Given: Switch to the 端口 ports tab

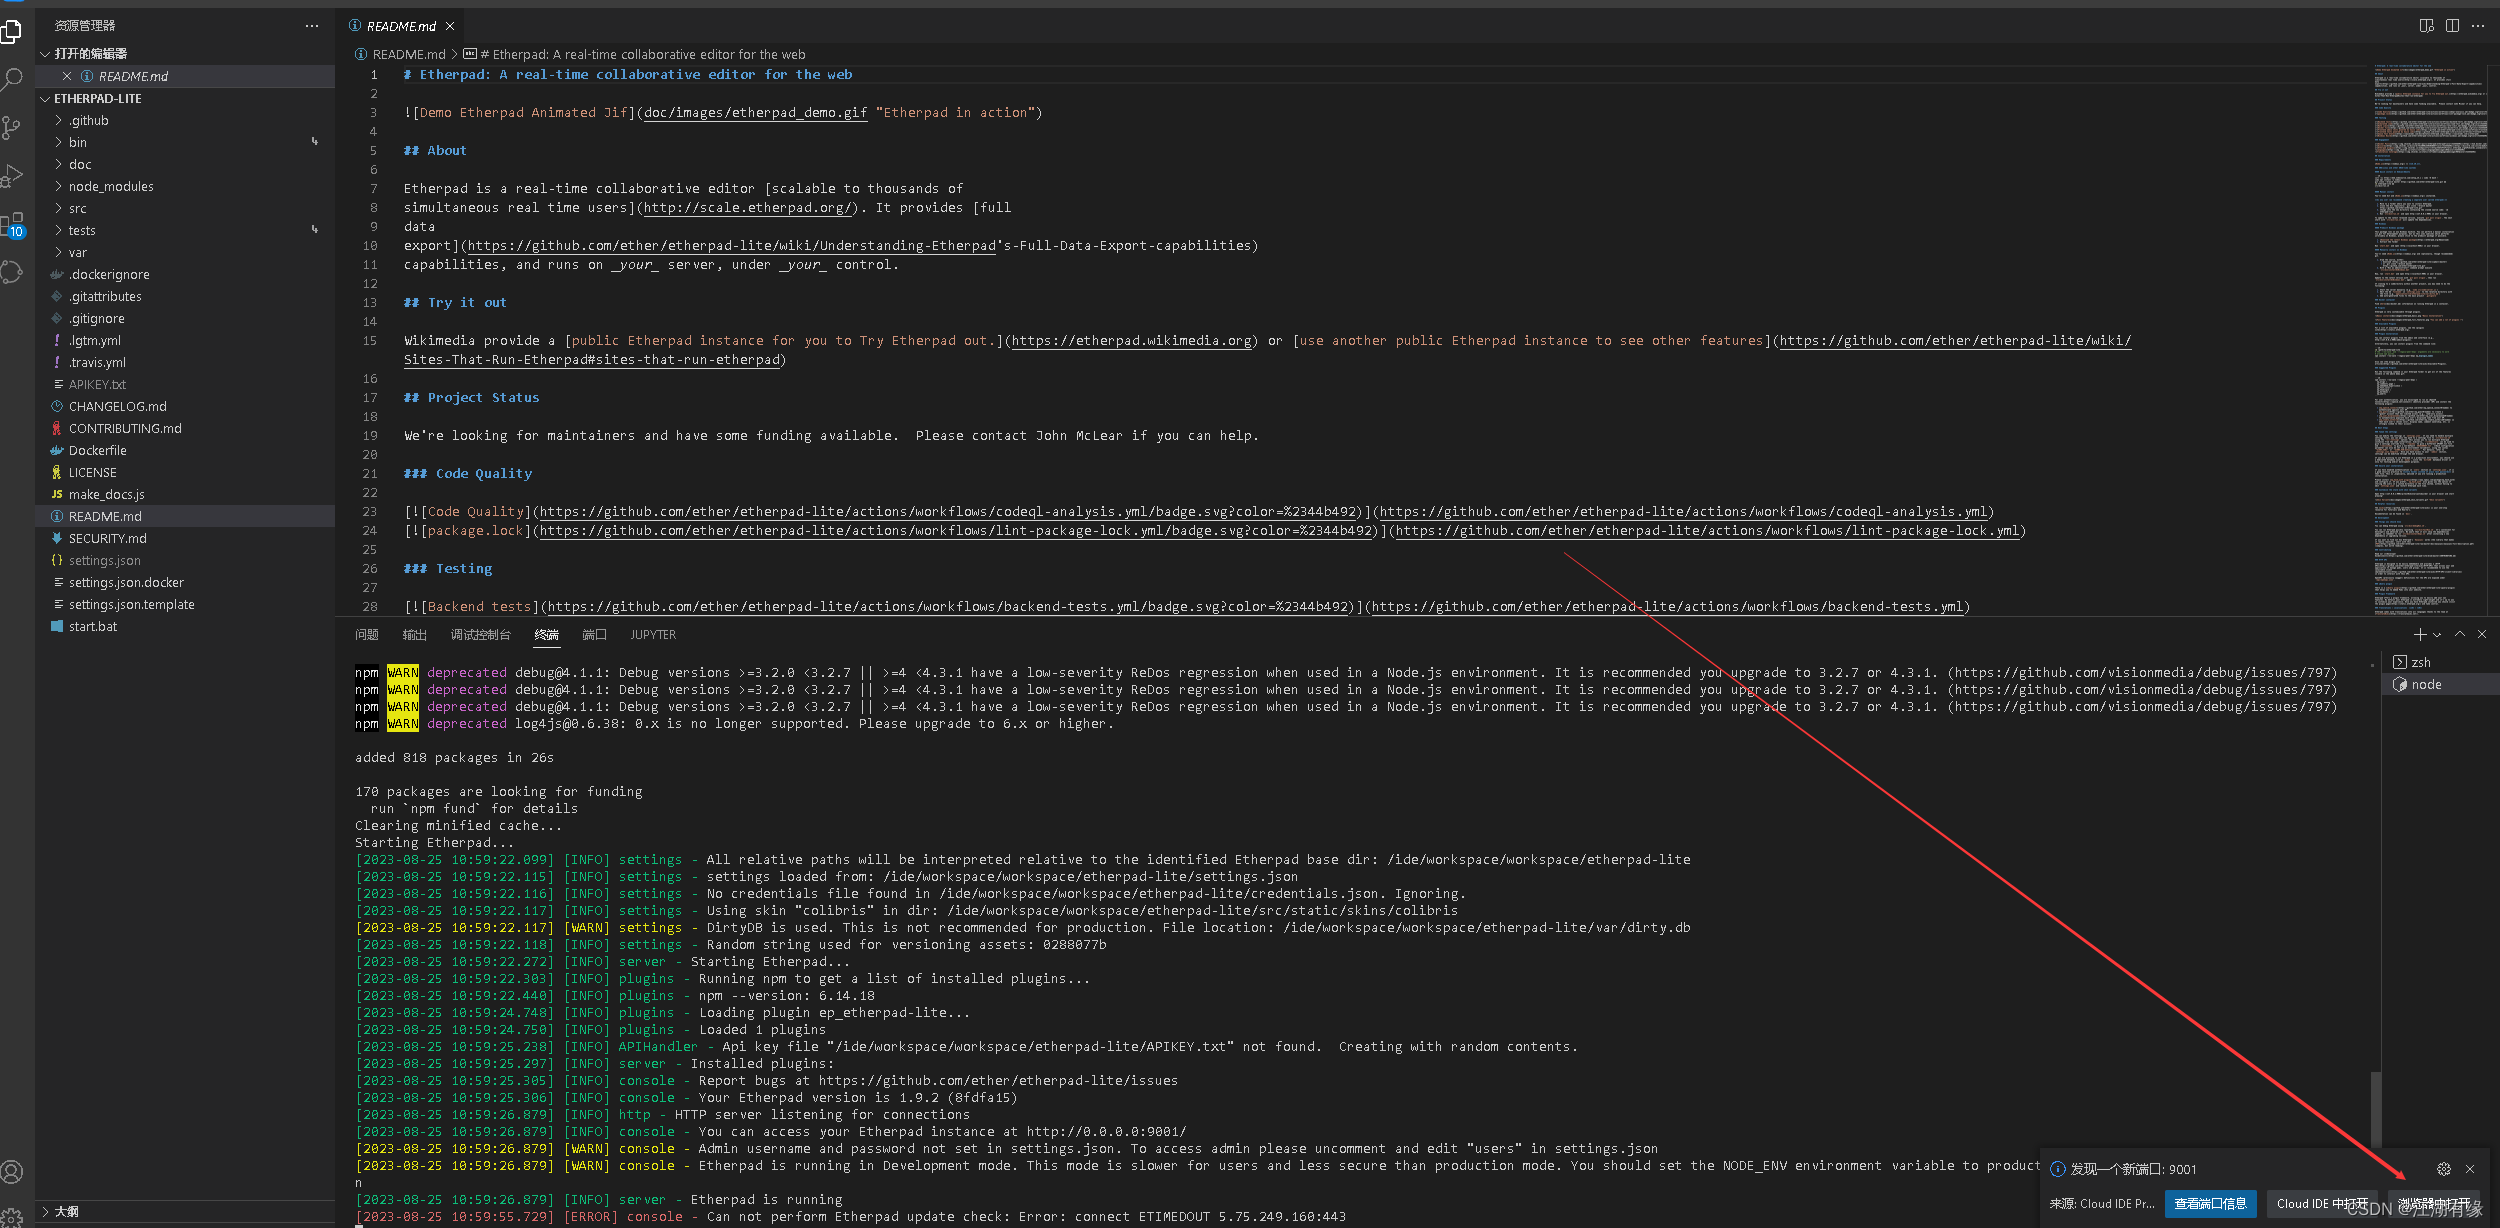Looking at the screenshot, I should [594, 635].
